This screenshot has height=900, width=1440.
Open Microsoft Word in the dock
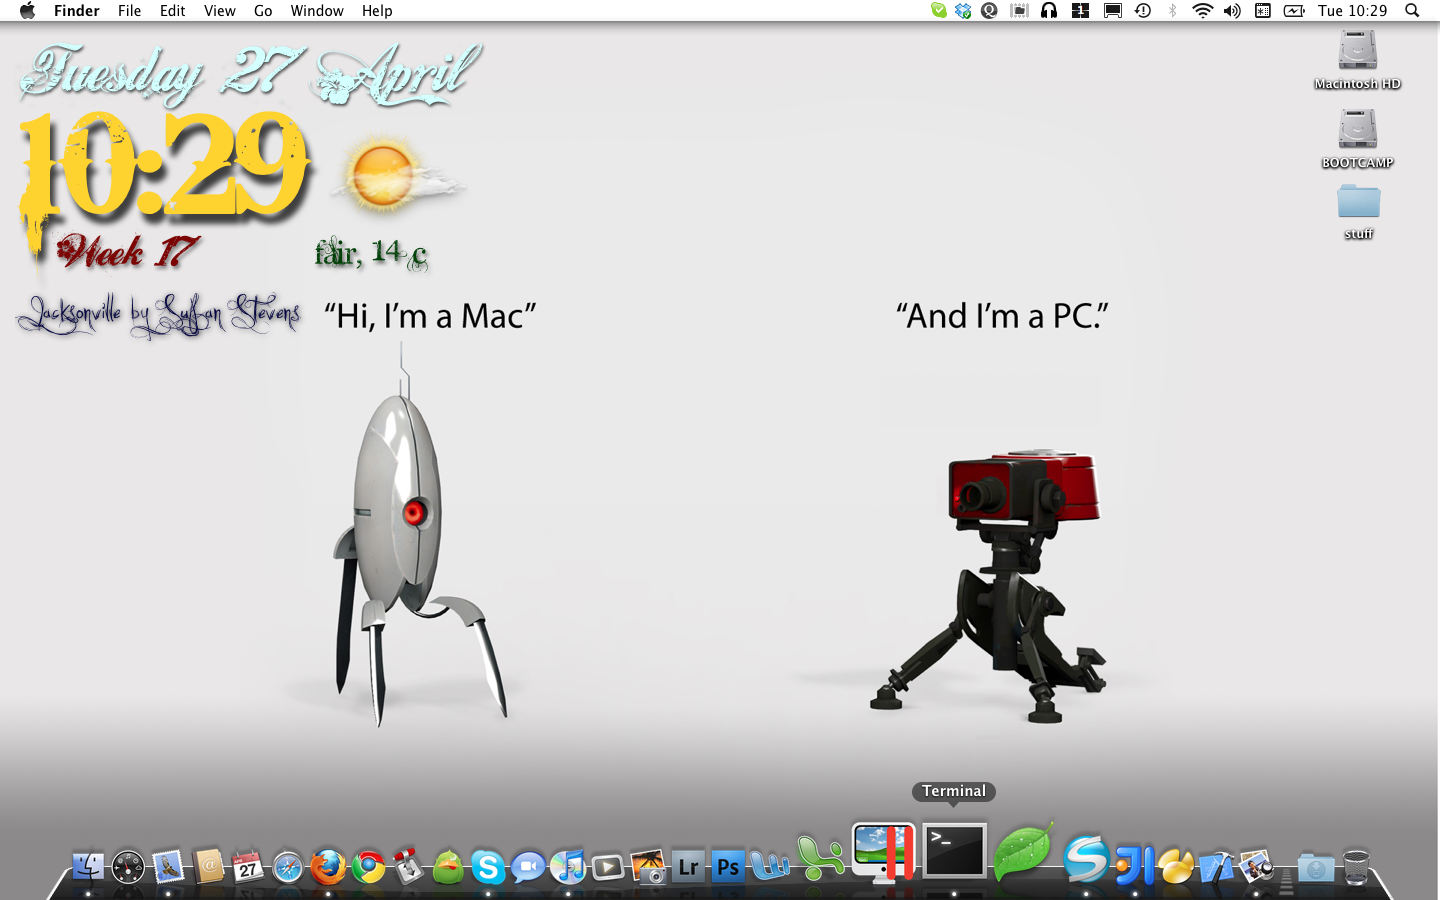click(x=769, y=865)
